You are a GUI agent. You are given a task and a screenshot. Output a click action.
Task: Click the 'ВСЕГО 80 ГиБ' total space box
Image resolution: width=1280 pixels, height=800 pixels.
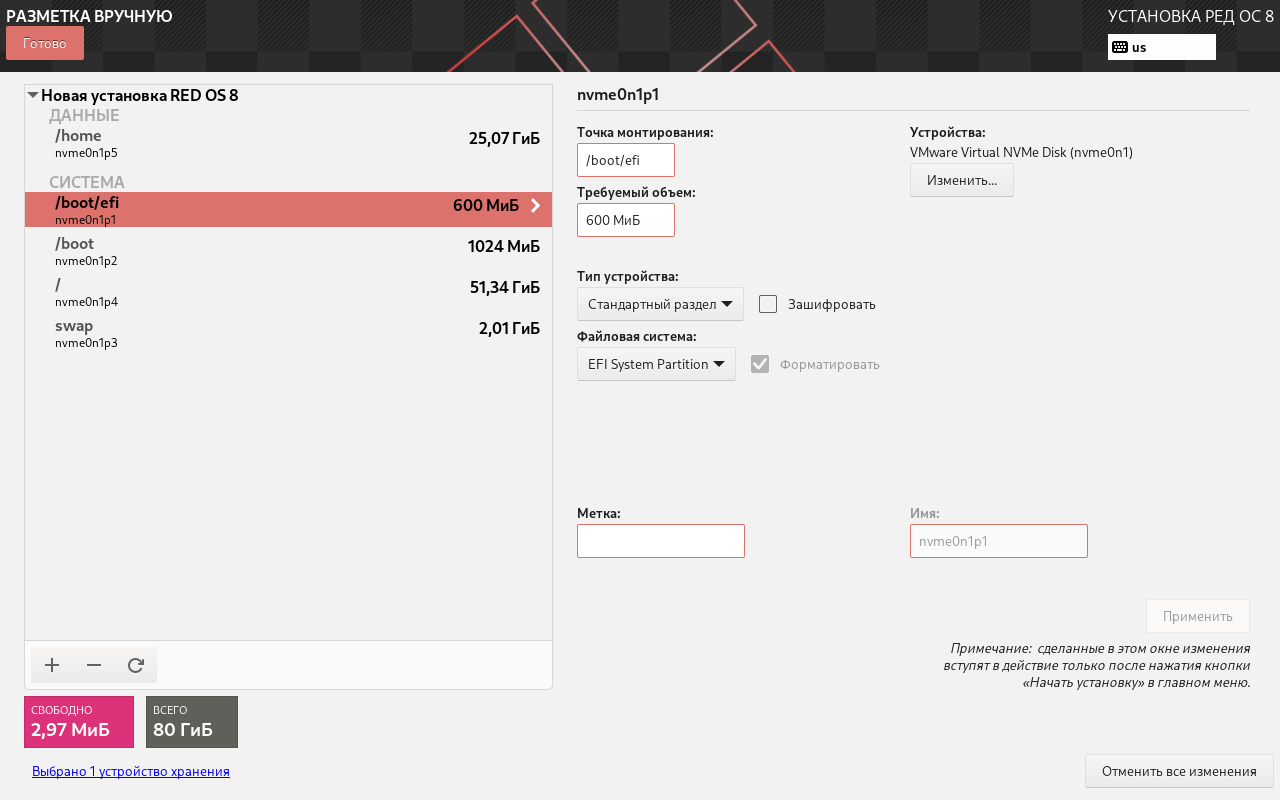point(192,722)
